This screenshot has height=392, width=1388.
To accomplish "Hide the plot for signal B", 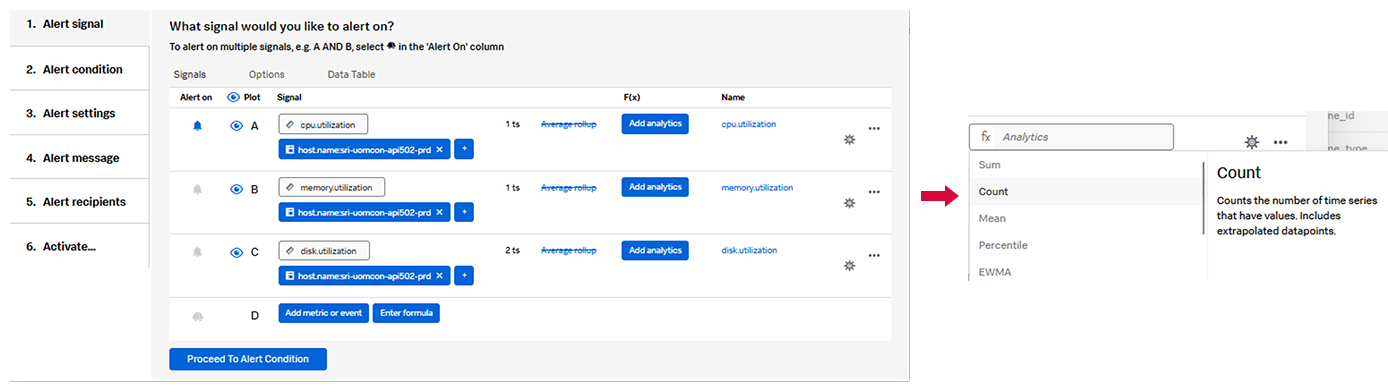I will point(236,189).
